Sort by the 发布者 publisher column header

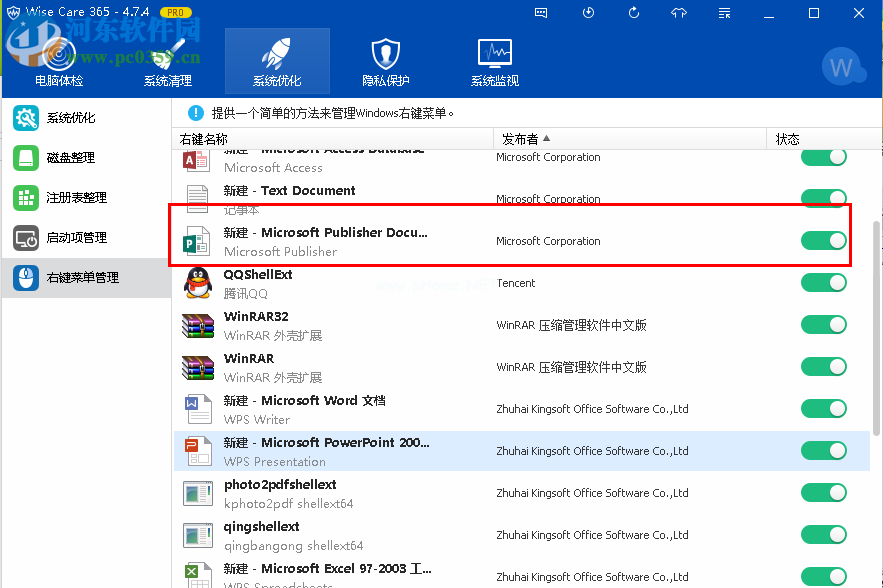click(527, 139)
